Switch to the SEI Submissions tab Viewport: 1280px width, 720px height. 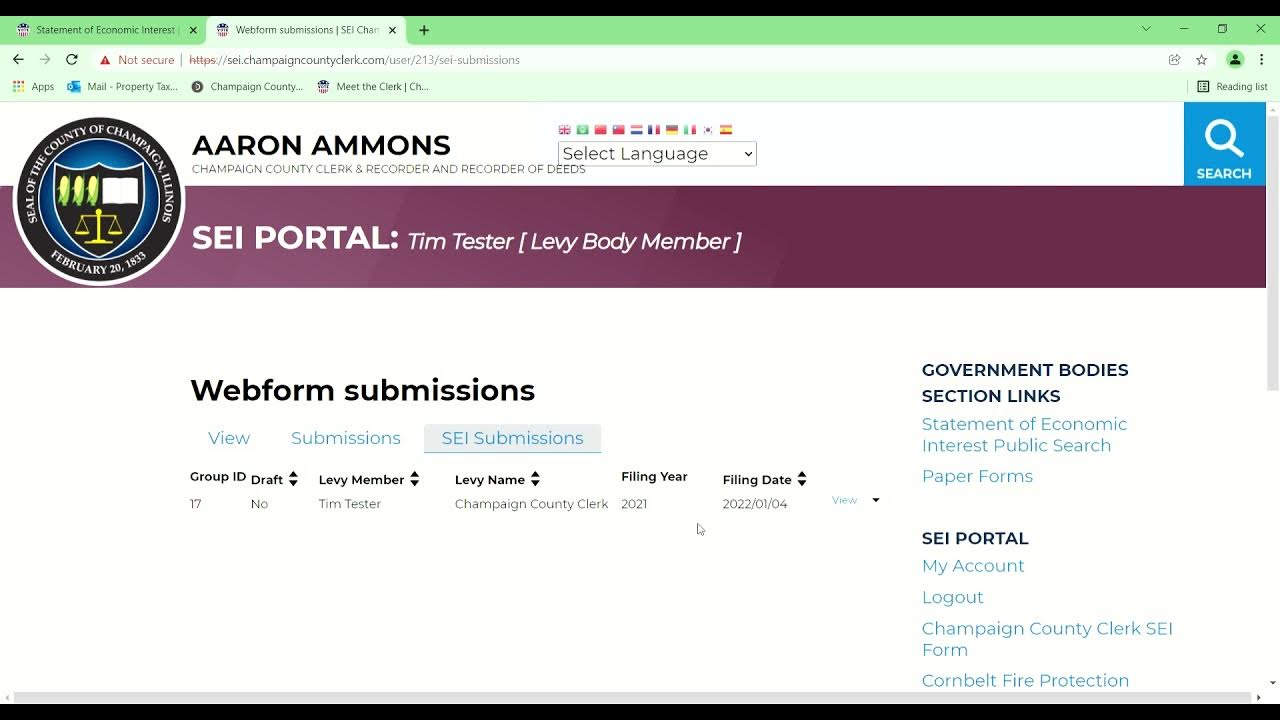[513, 438]
